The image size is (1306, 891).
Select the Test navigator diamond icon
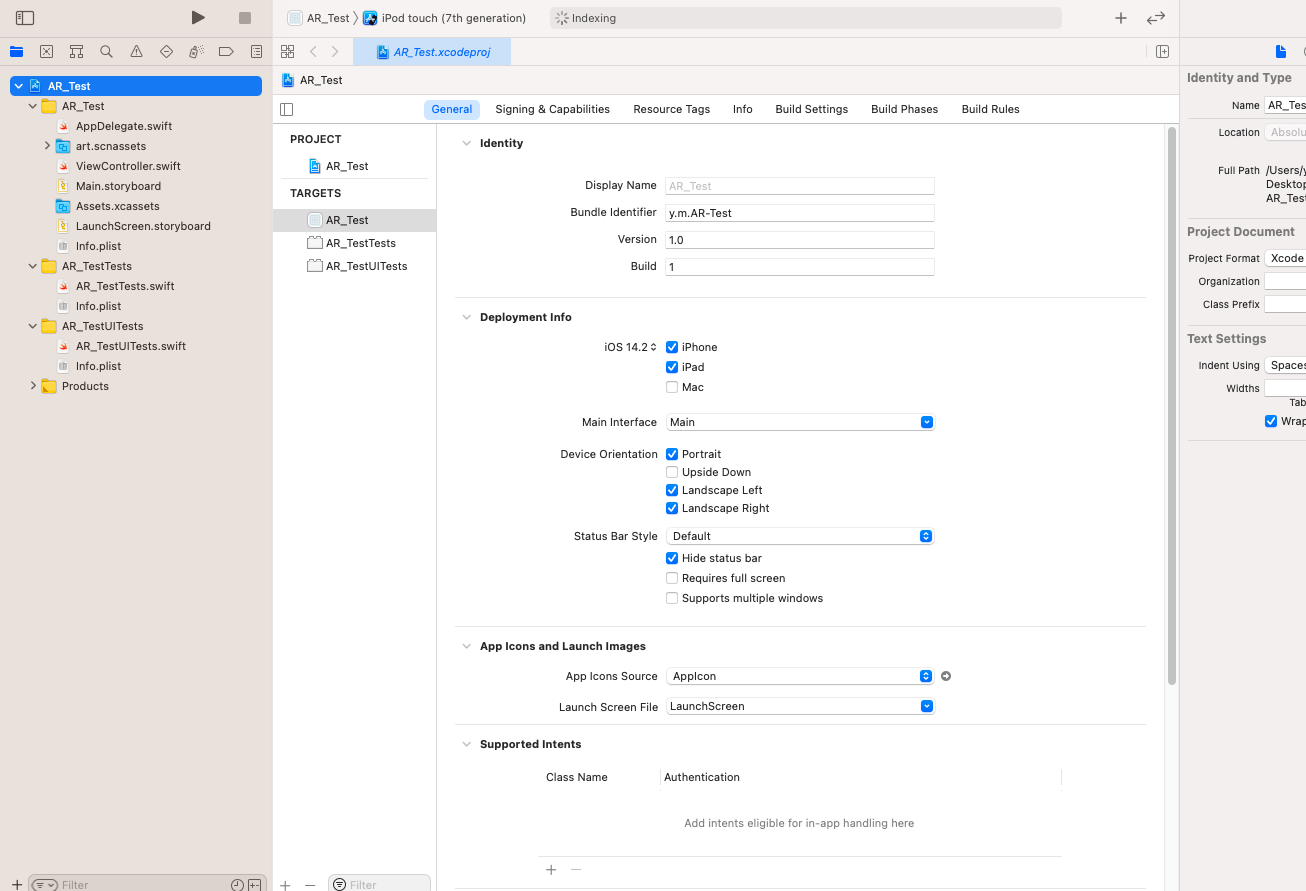165,50
